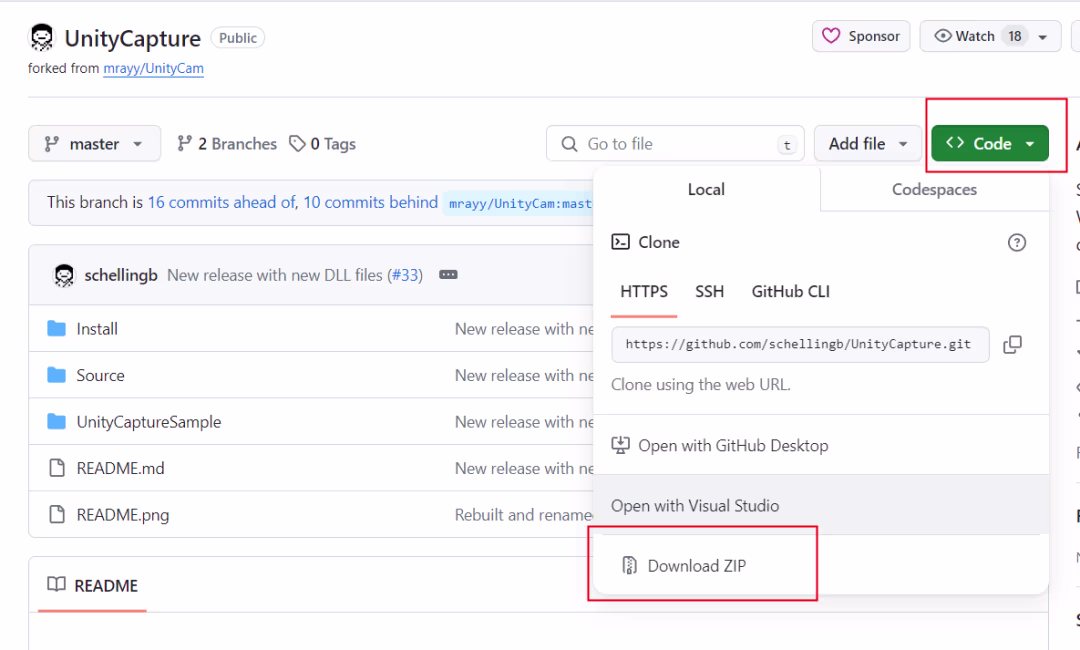Open the Install folder
The width and height of the screenshot is (1080, 650).
97,329
